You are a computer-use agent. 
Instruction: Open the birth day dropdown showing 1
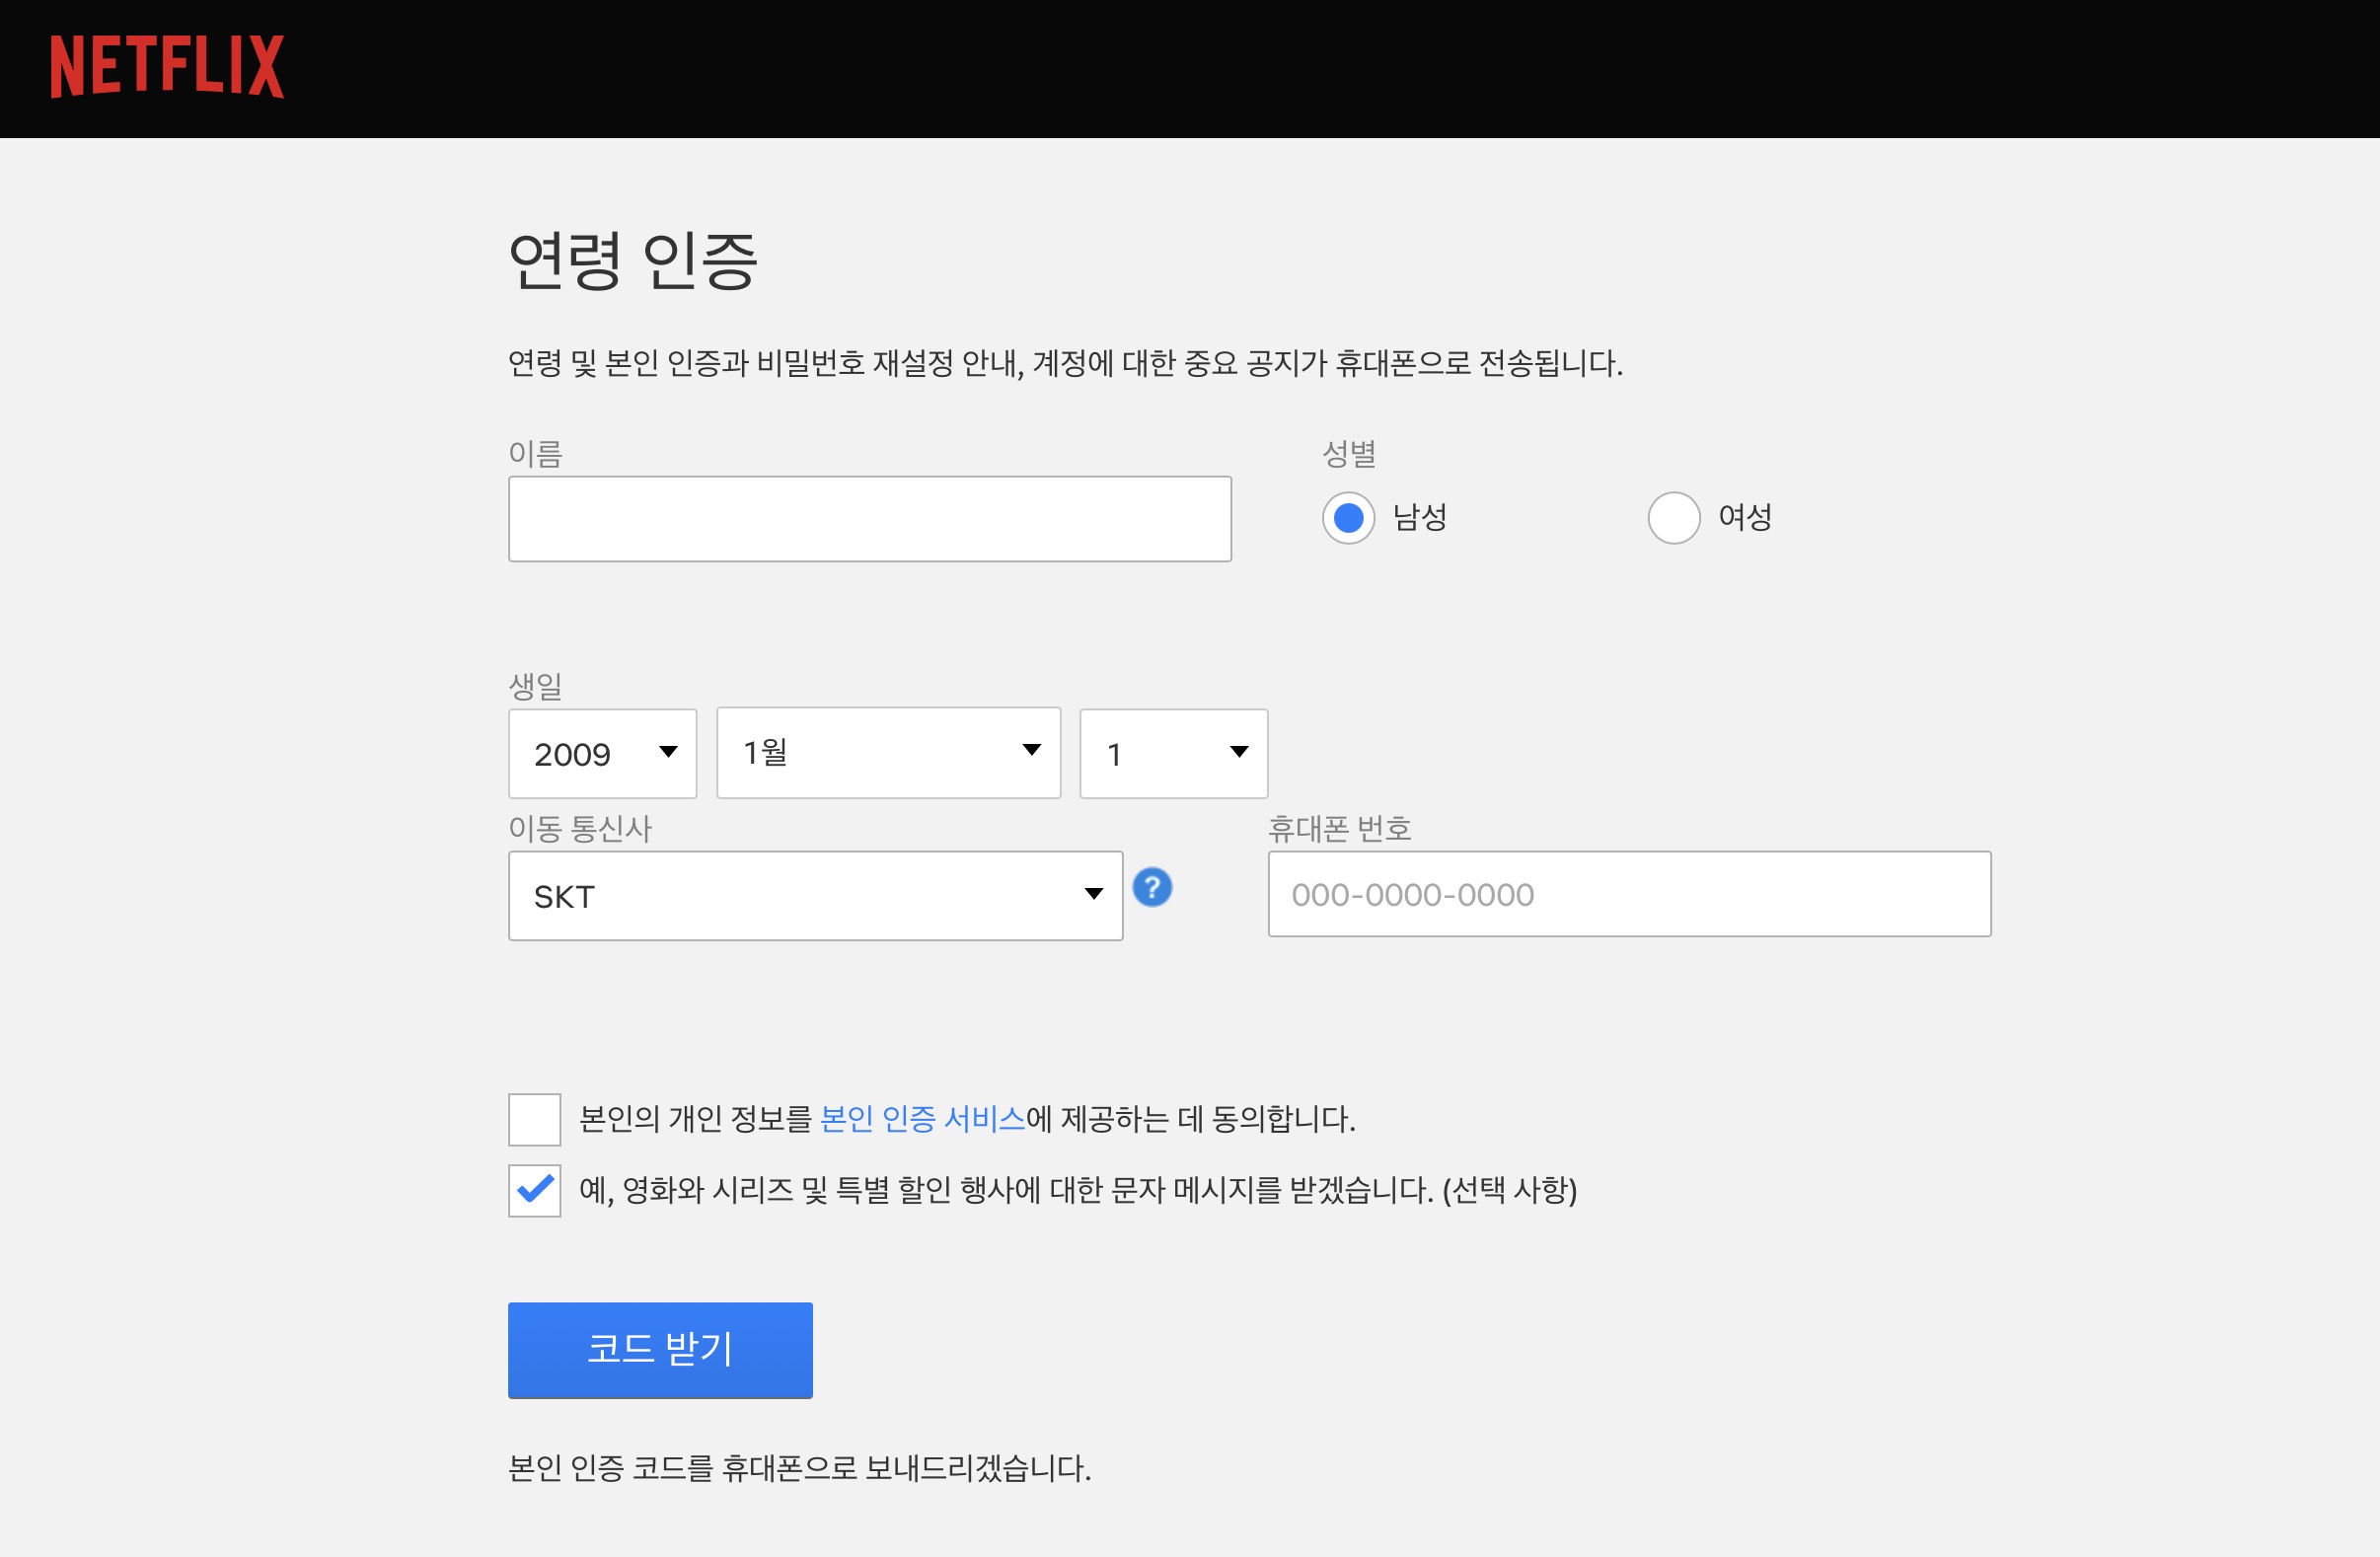[x=1173, y=753]
